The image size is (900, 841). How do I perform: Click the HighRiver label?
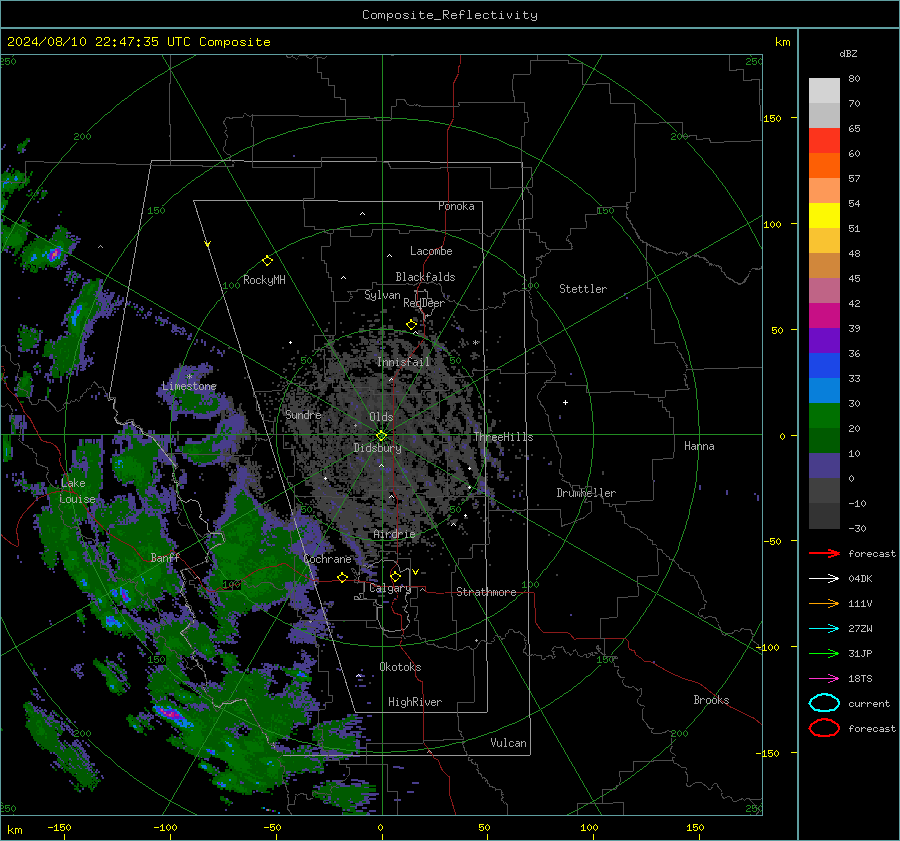(415, 702)
